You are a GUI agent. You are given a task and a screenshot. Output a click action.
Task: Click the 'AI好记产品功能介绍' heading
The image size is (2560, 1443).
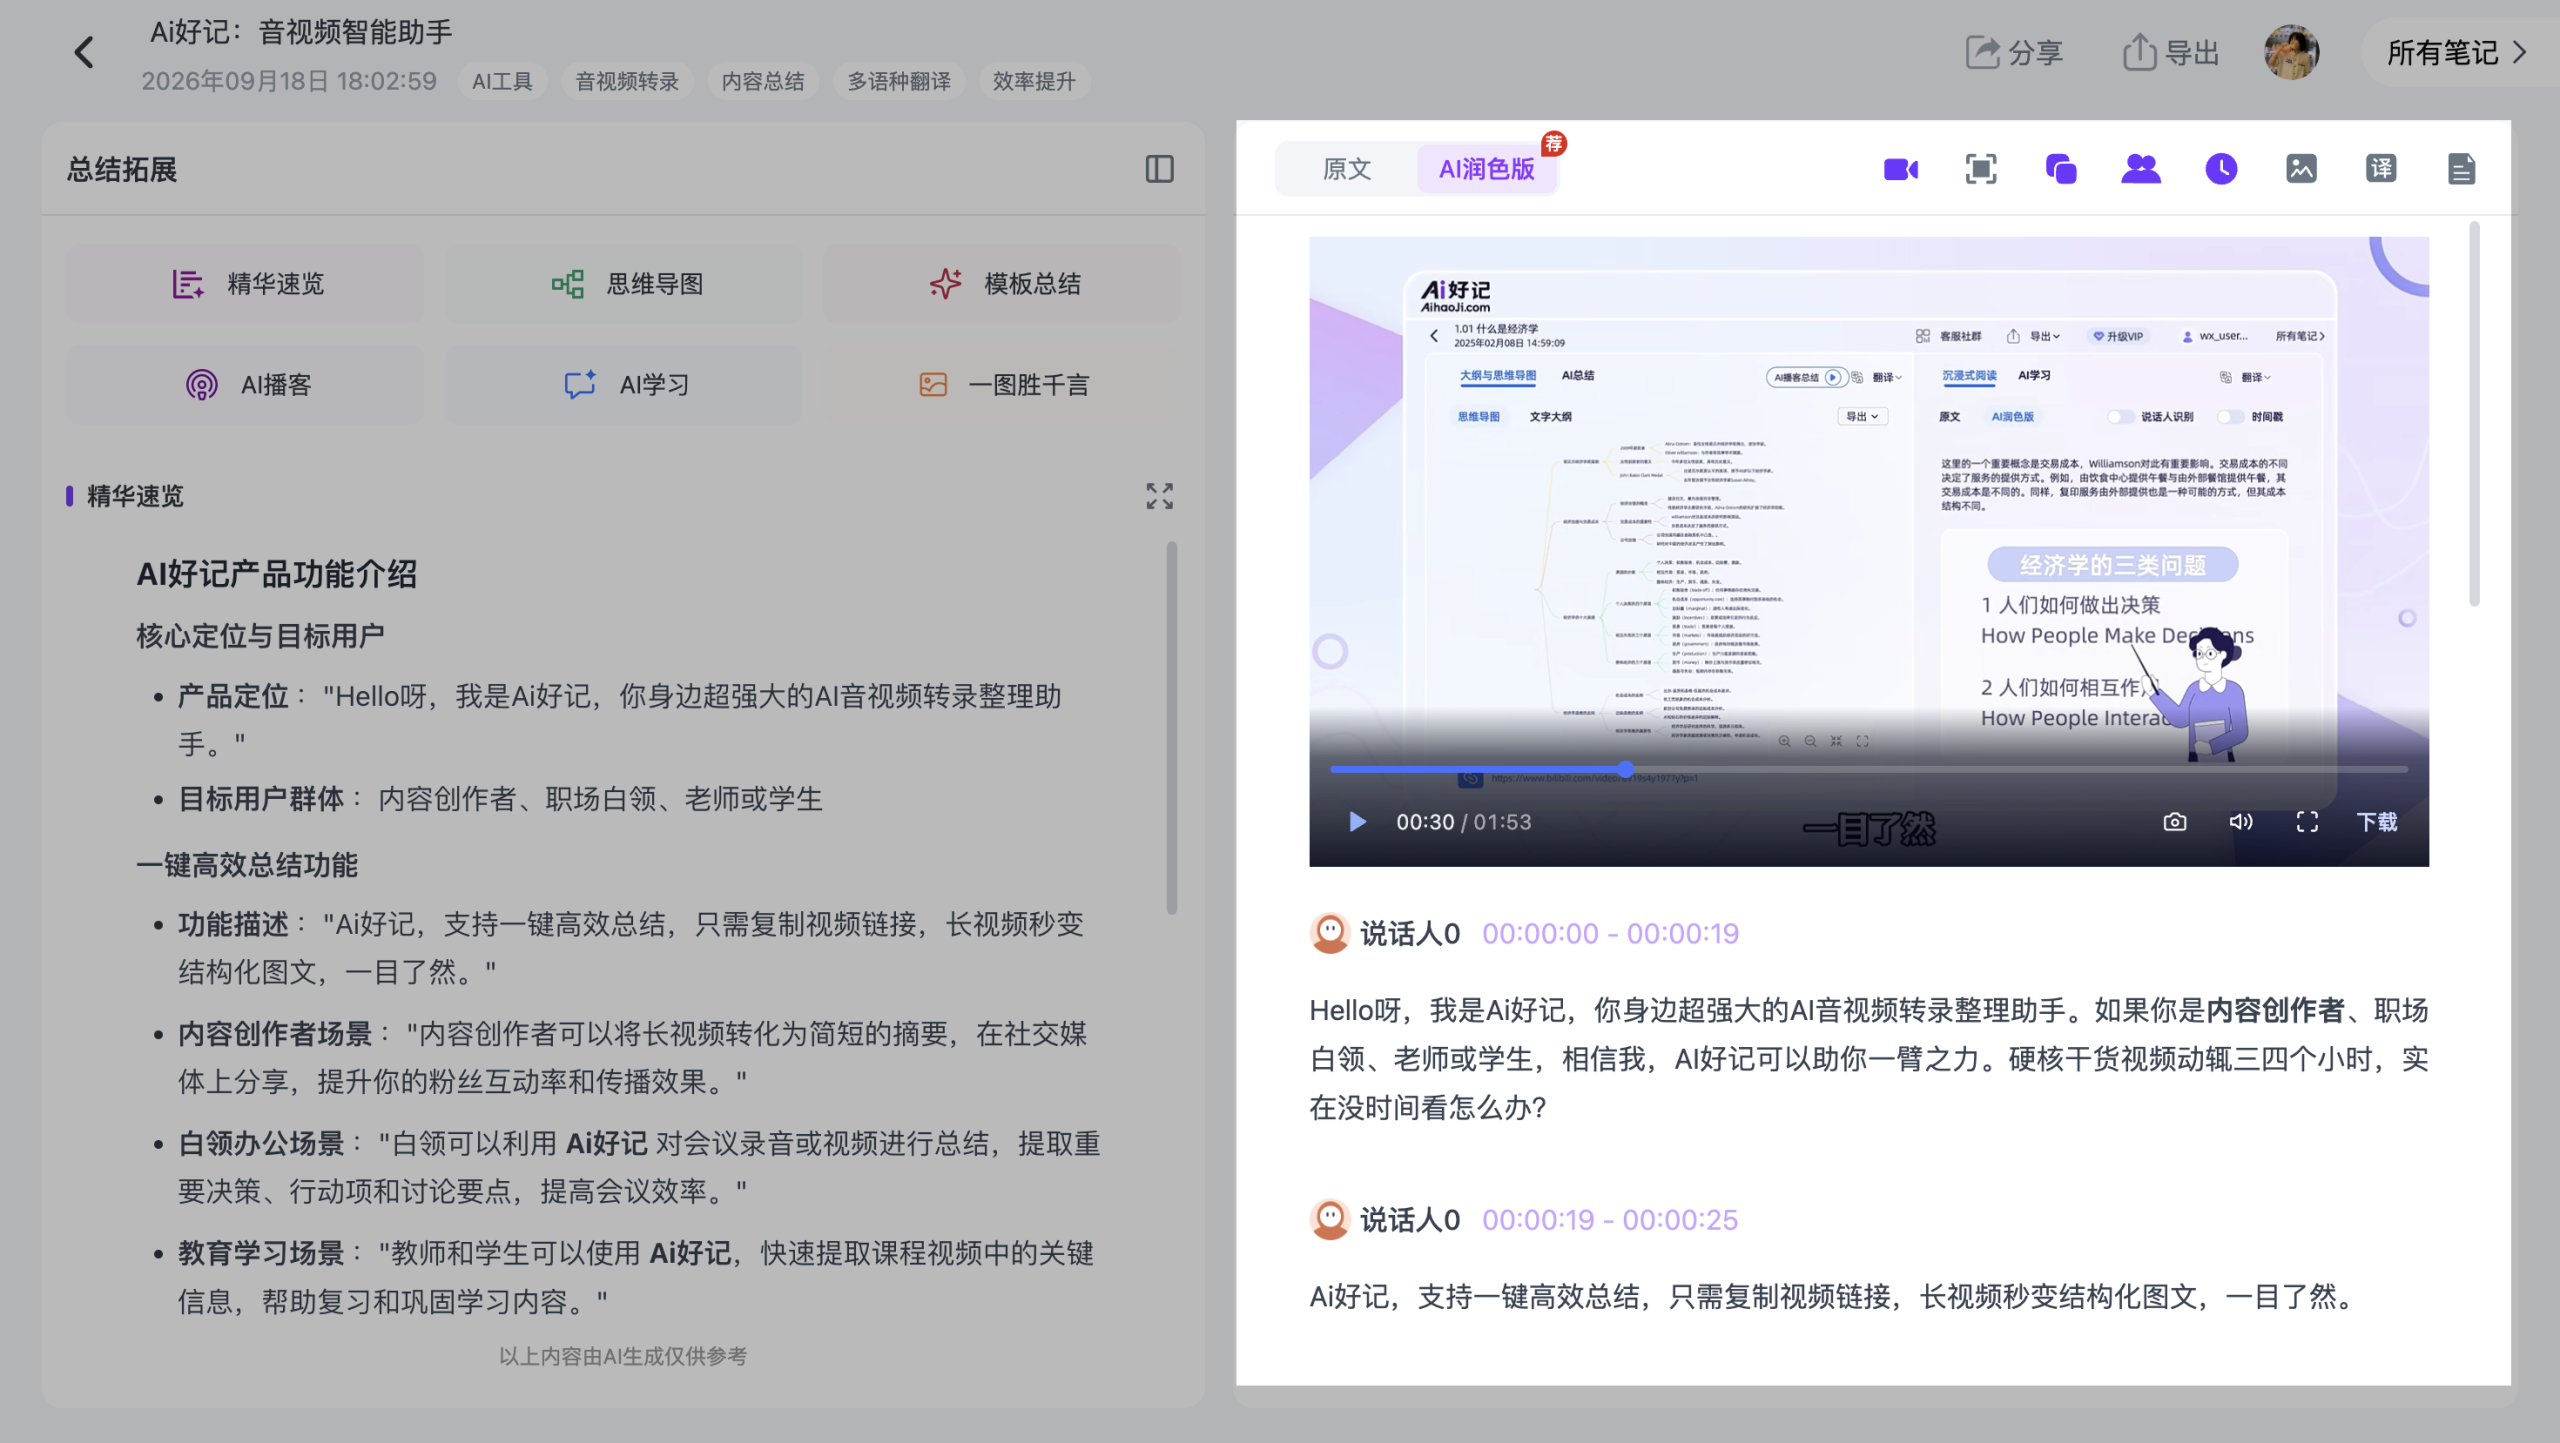[276, 574]
